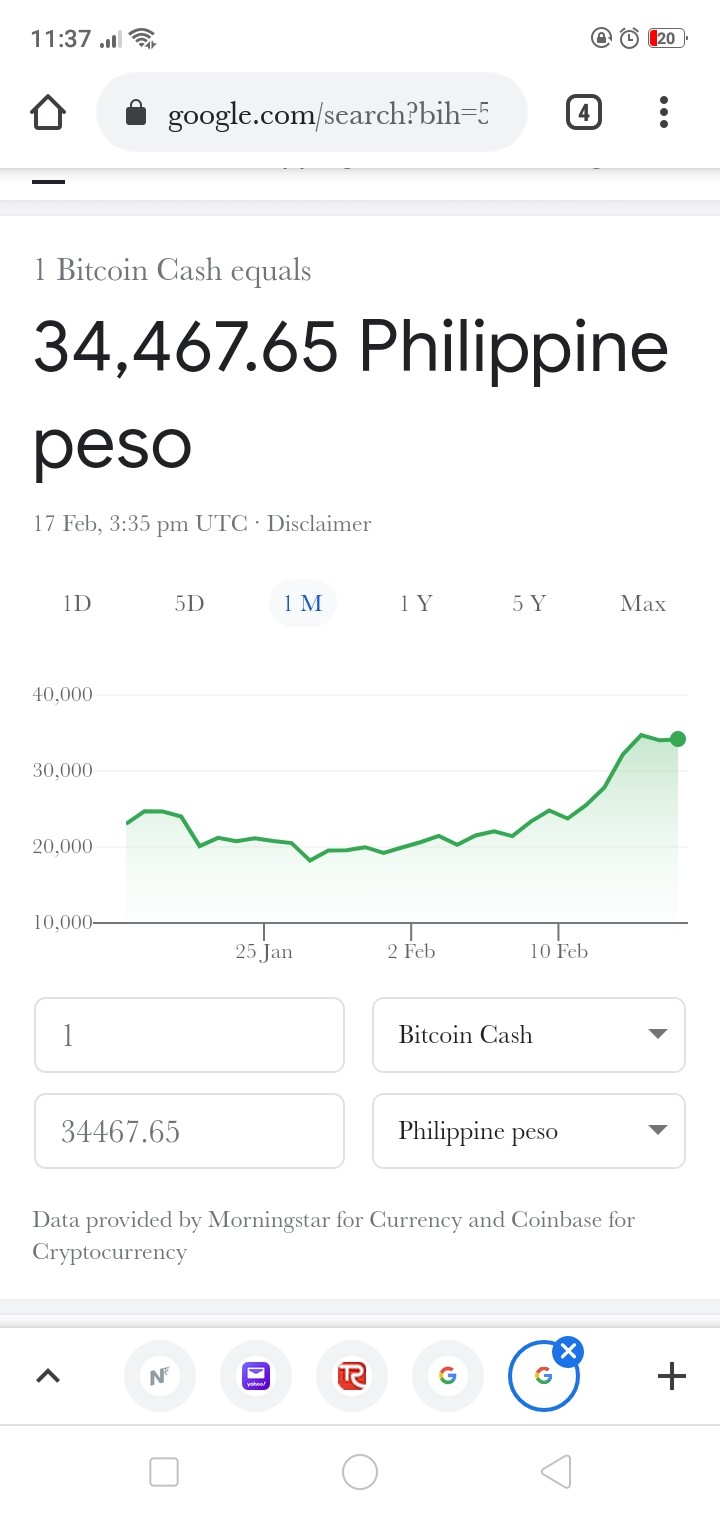Show the Max chart range
This screenshot has height=1520, width=720.
click(642, 603)
